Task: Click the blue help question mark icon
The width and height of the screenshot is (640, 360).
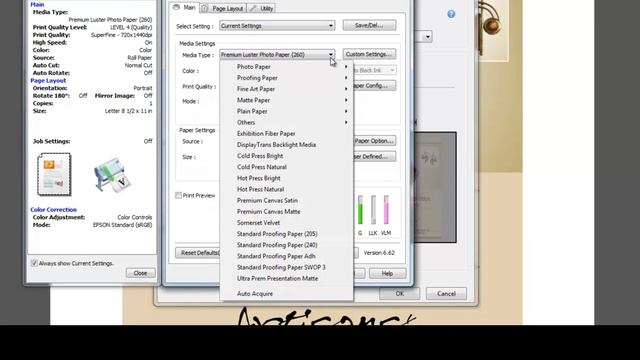Action: click(451, 14)
